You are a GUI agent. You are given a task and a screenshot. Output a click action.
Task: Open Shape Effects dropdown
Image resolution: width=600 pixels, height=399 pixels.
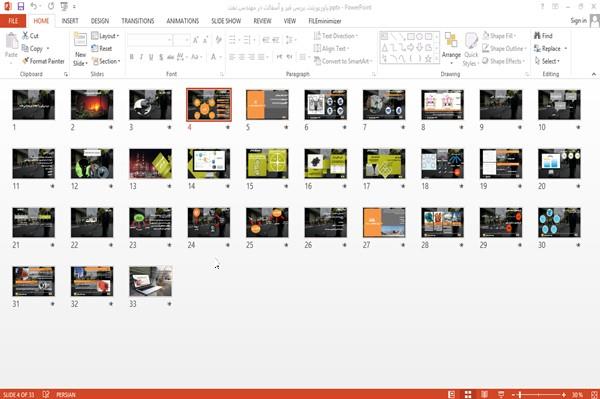[x=503, y=61]
